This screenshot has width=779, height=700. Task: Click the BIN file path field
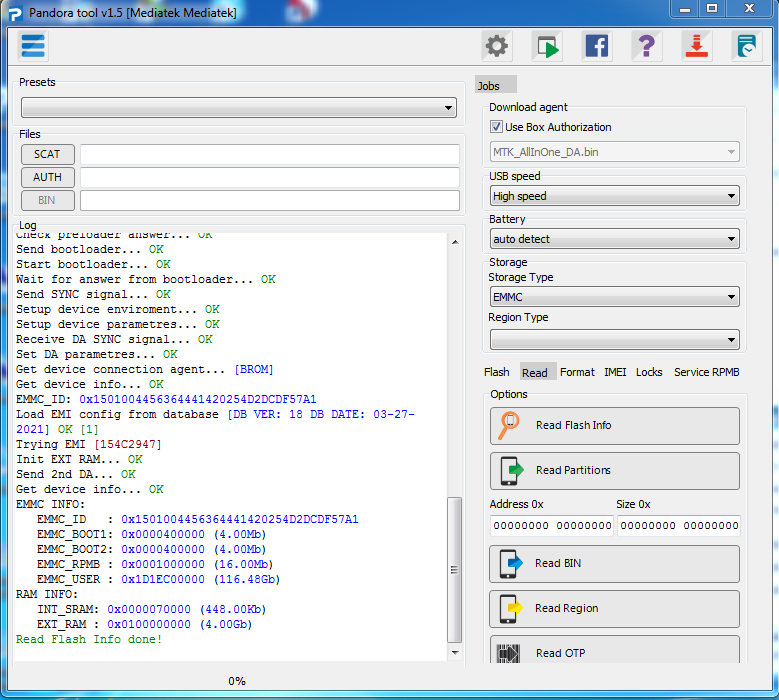[270, 200]
